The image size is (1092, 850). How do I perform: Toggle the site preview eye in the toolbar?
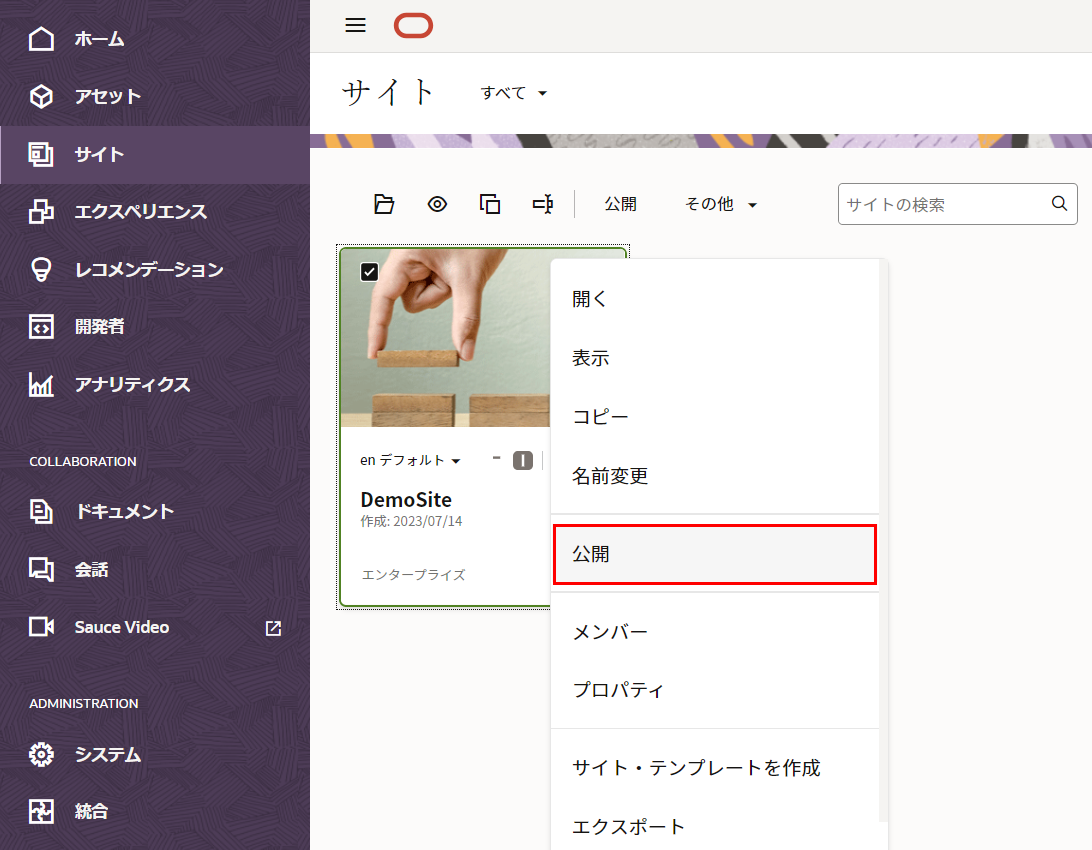437,203
